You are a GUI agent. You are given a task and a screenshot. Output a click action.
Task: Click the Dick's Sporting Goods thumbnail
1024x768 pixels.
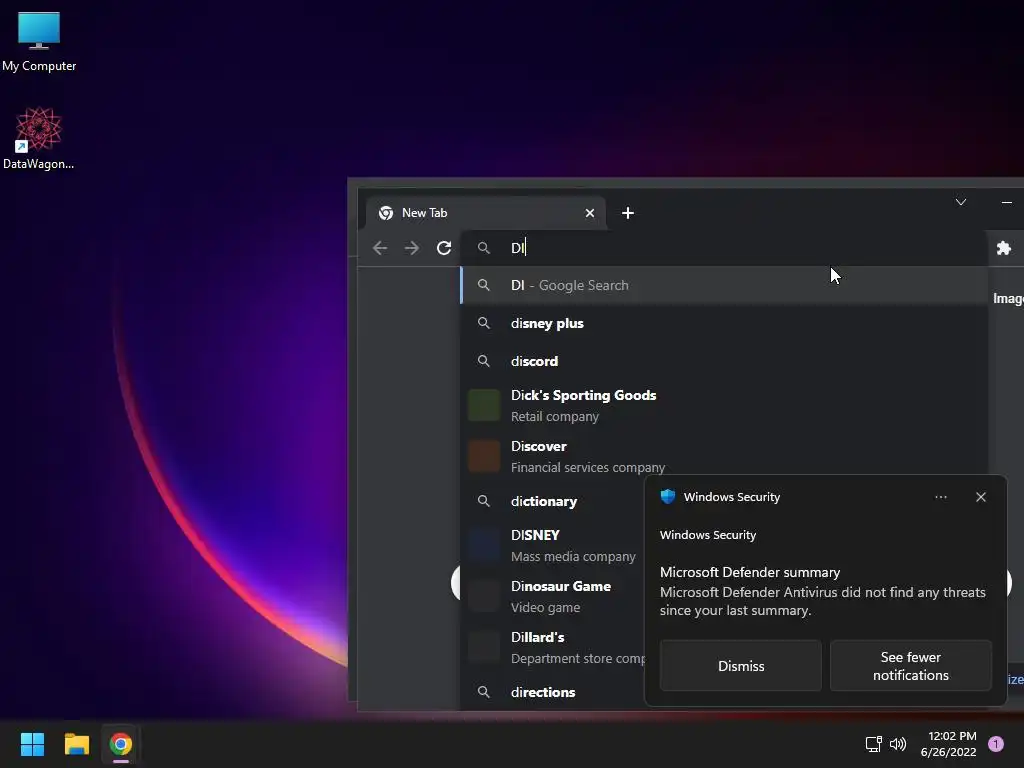484,406
